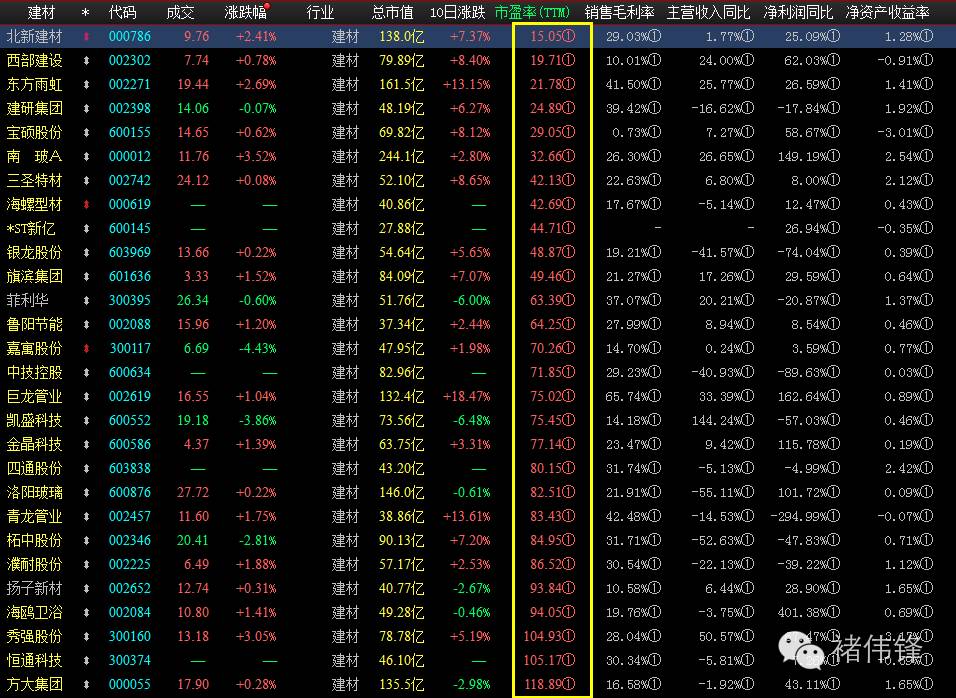
Task: Click the marker icon in the 东方雨虹 row
Action: click(x=86, y=85)
